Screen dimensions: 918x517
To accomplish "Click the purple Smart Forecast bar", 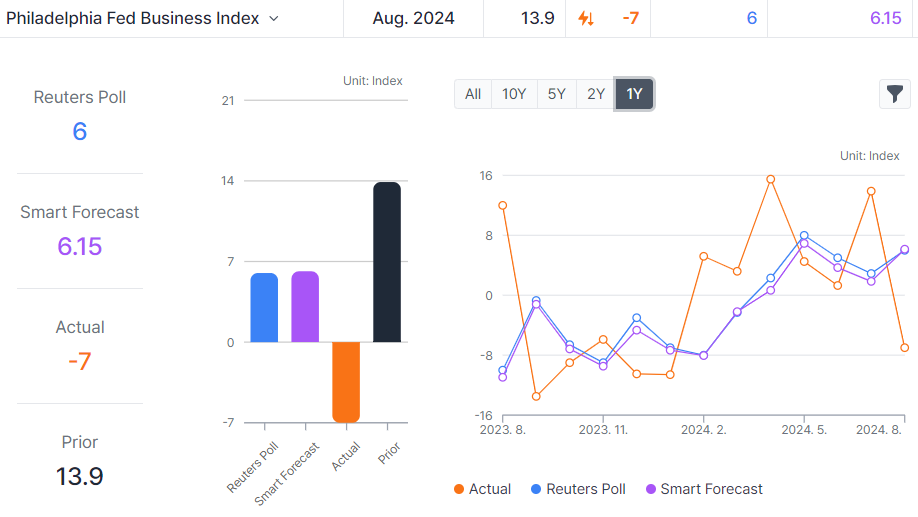I will [x=305, y=307].
